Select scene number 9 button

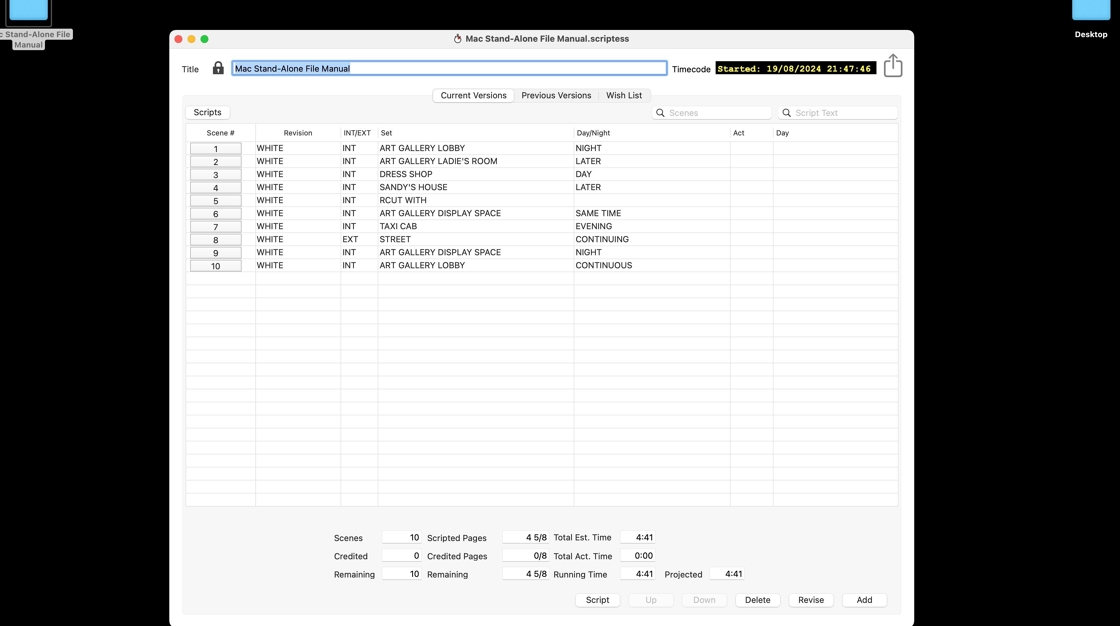pos(216,252)
